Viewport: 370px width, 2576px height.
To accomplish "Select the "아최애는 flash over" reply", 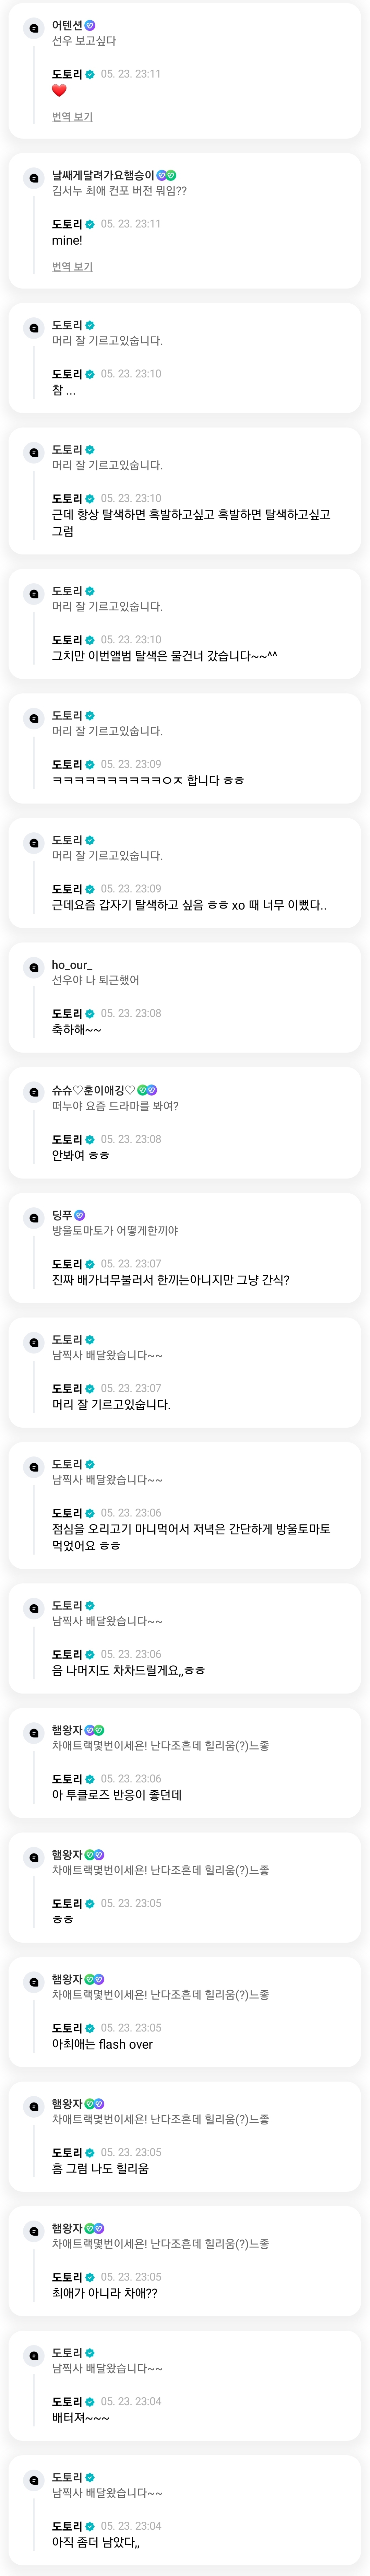I will 102,2044.
